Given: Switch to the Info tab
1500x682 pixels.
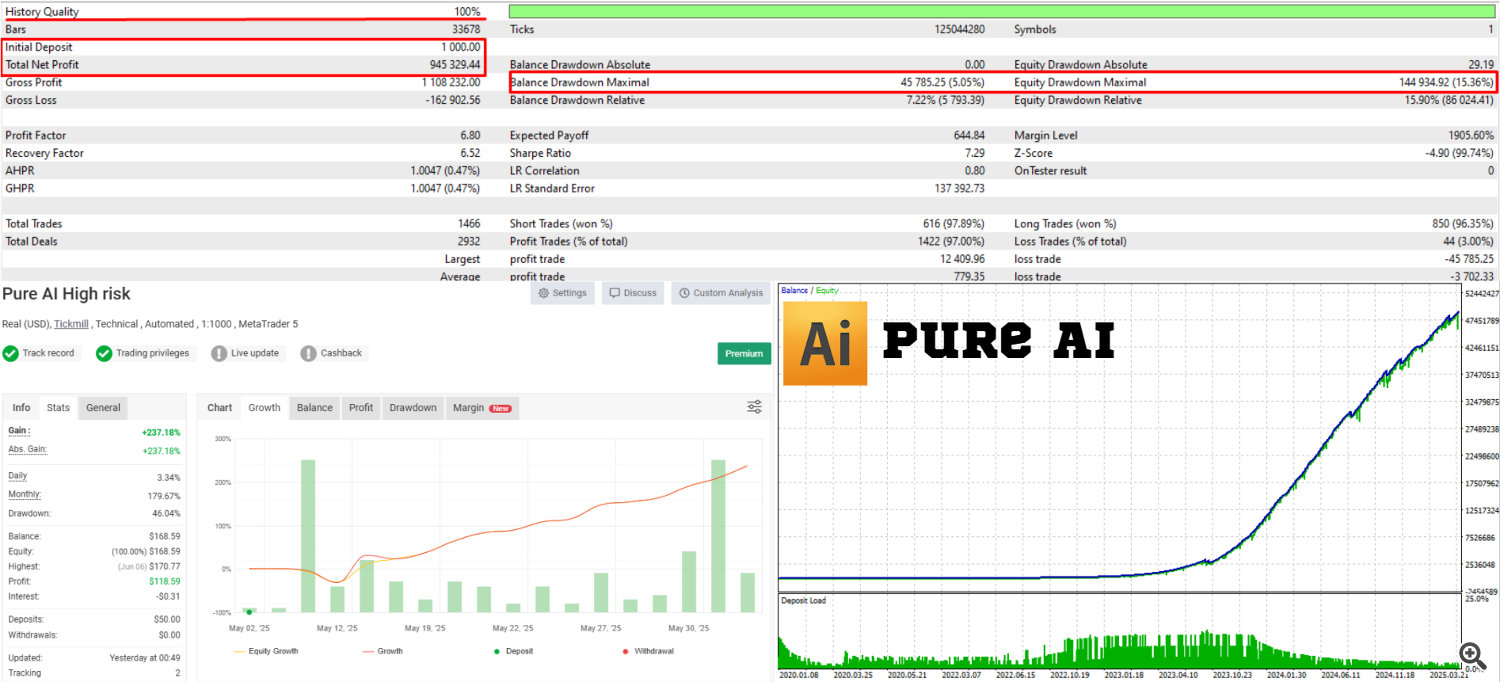Looking at the screenshot, I should click(21, 408).
